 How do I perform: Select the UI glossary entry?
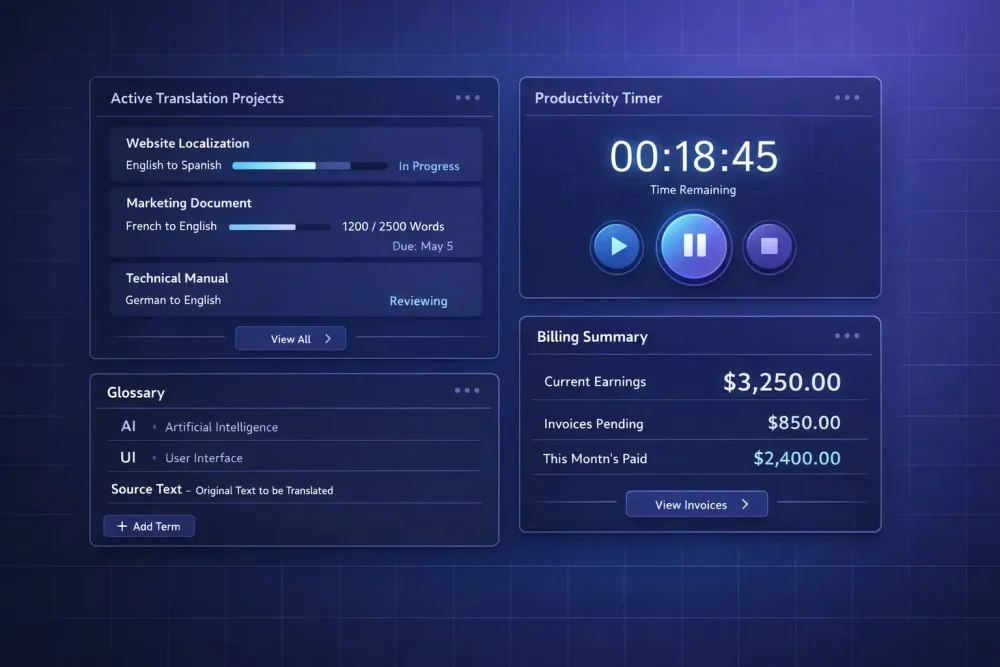(128, 458)
